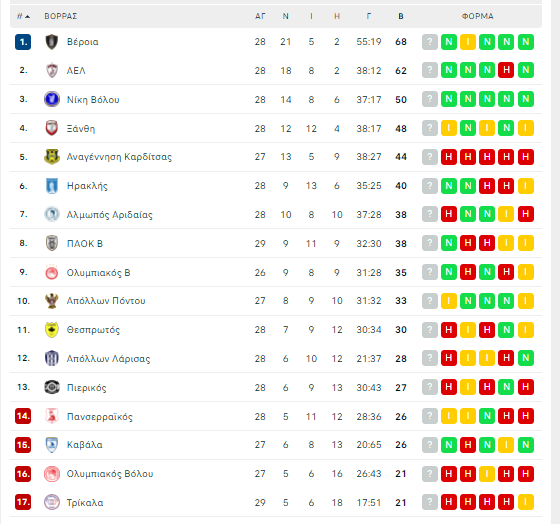The width and height of the screenshot is (560, 524).
Task: Open Νίκη Βόλου blue crest icon
Action: pyautogui.click(x=52, y=99)
